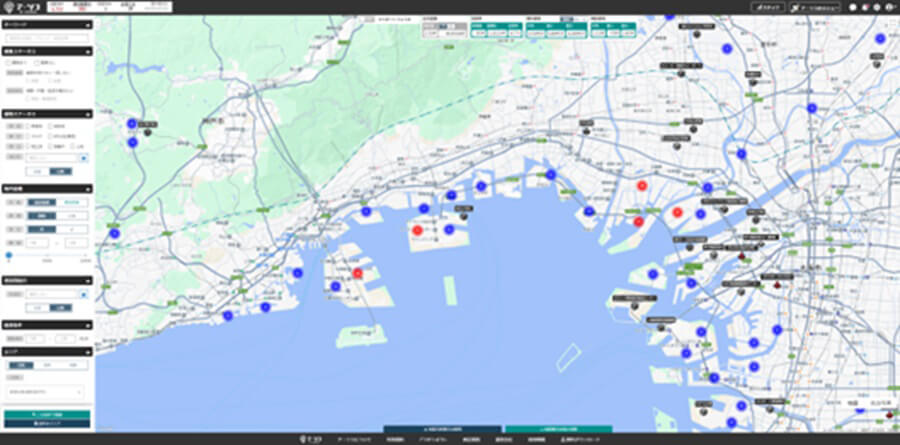Tick the first checkbox in the second sidebar panel

[8, 62]
